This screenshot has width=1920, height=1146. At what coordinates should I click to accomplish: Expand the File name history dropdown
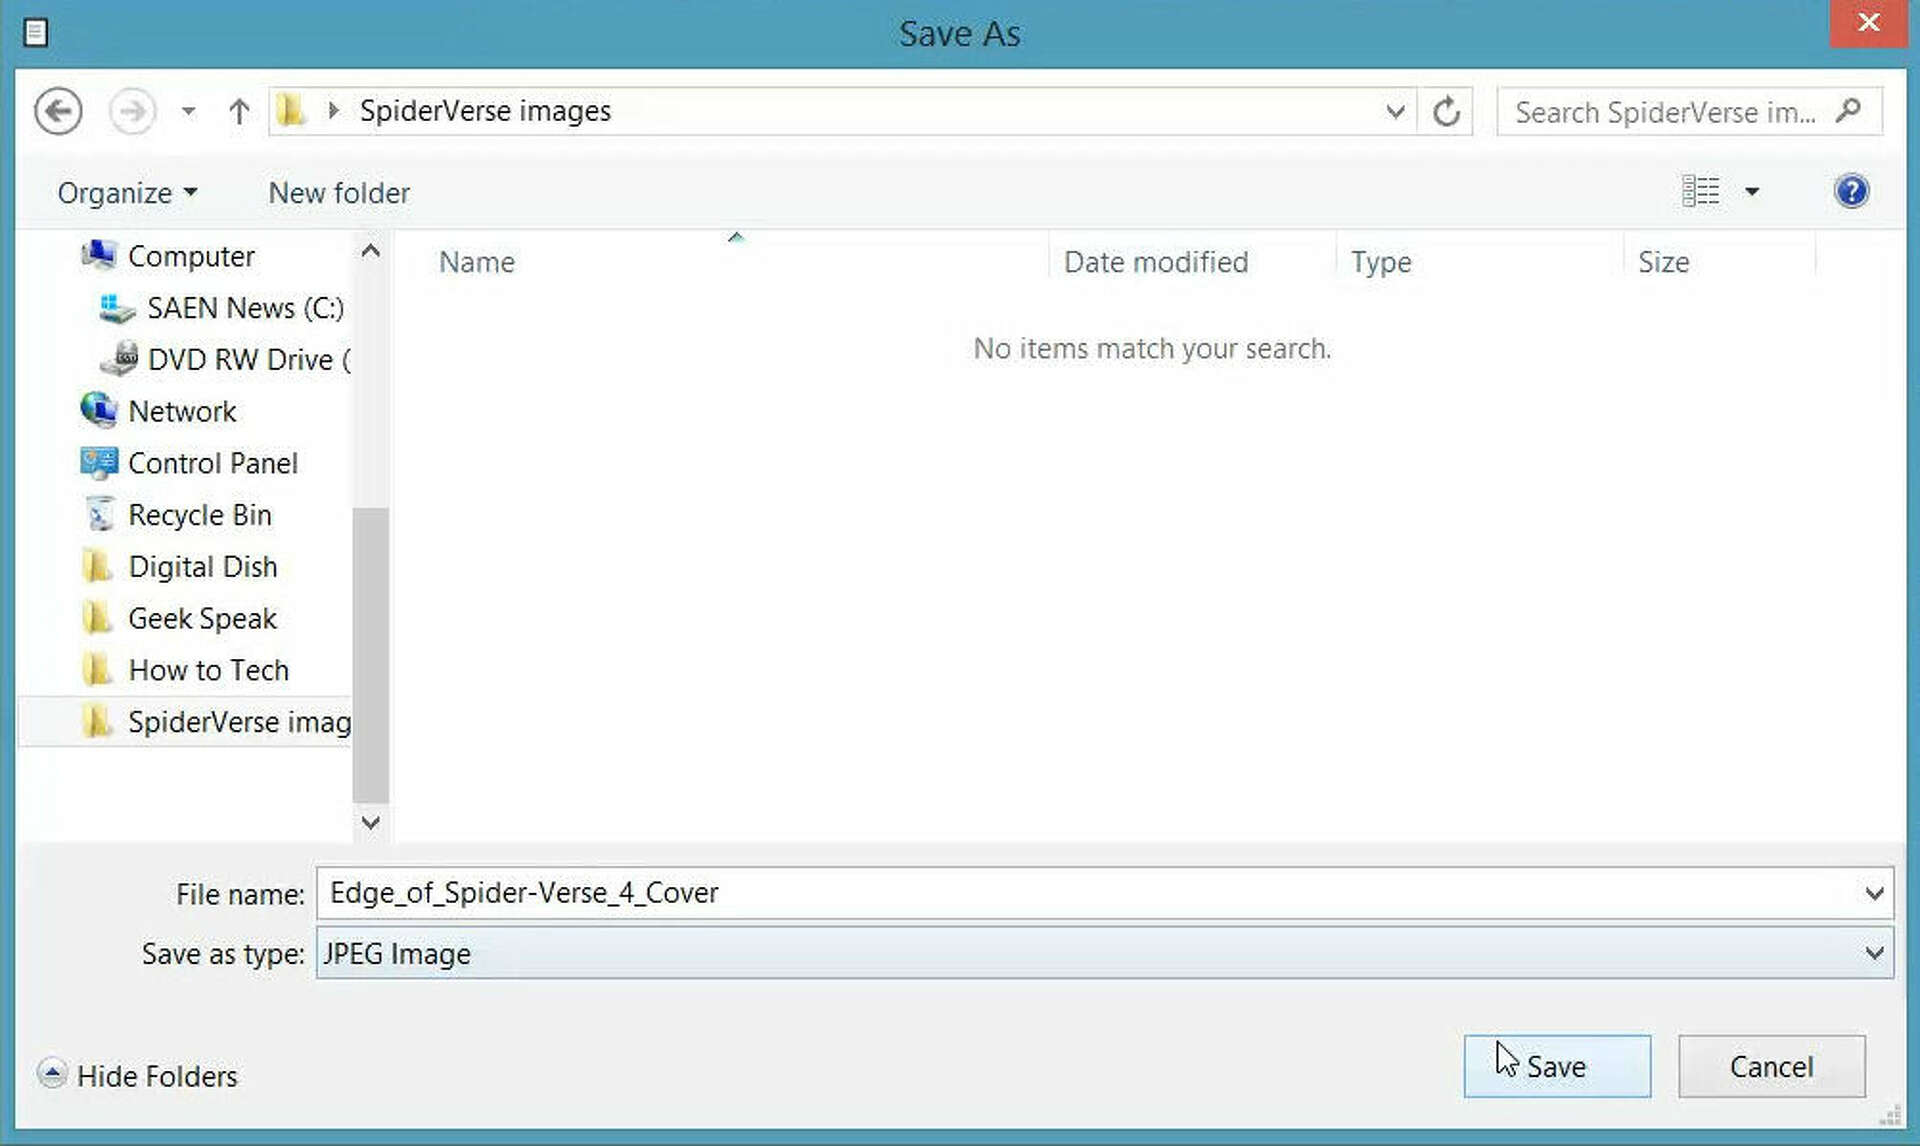coord(1874,893)
